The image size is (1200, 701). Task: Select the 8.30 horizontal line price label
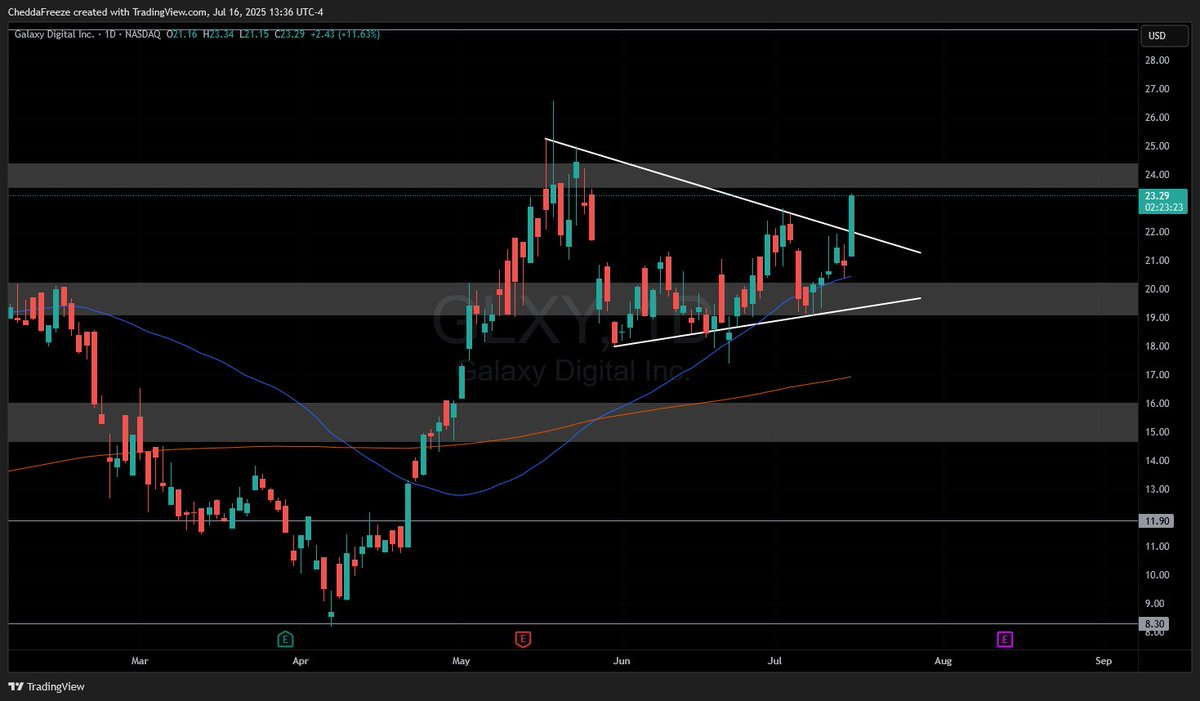pos(1154,623)
